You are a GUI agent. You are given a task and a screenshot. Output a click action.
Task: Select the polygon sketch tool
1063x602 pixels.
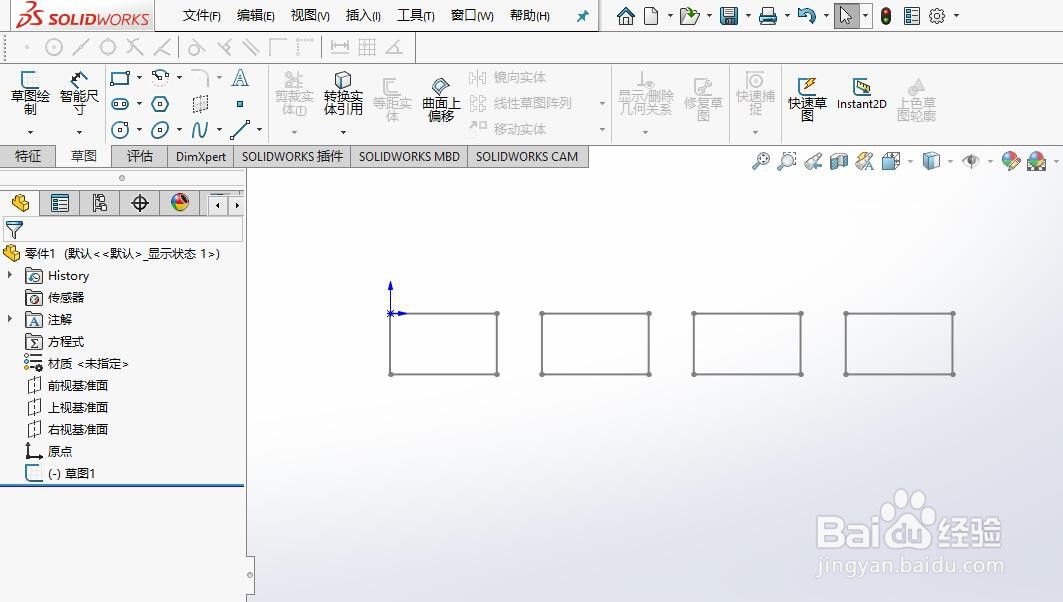(x=160, y=104)
